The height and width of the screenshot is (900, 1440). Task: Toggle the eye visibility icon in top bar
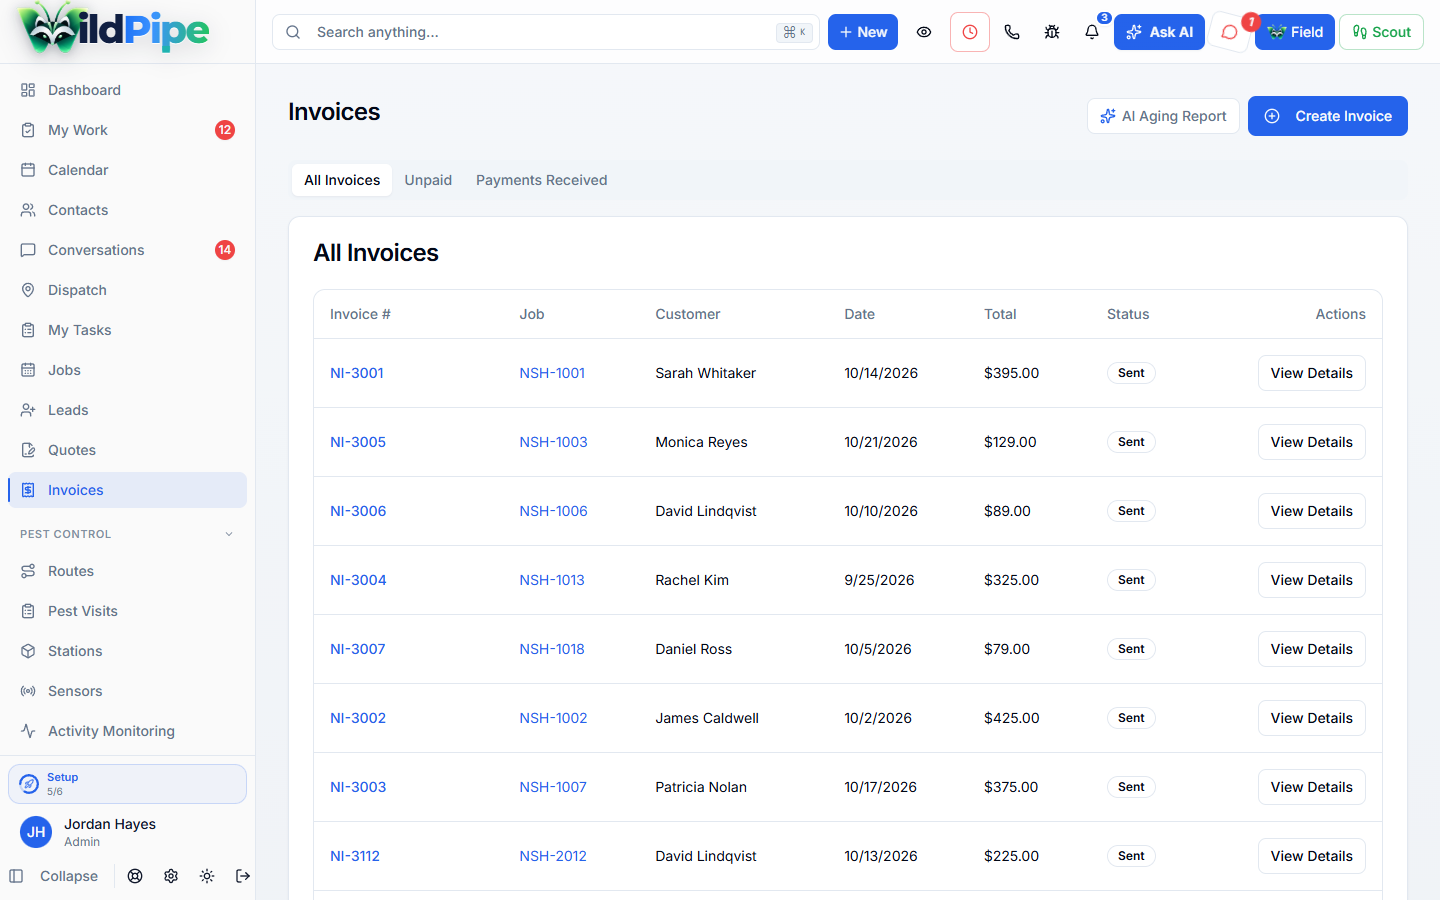[x=924, y=32]
